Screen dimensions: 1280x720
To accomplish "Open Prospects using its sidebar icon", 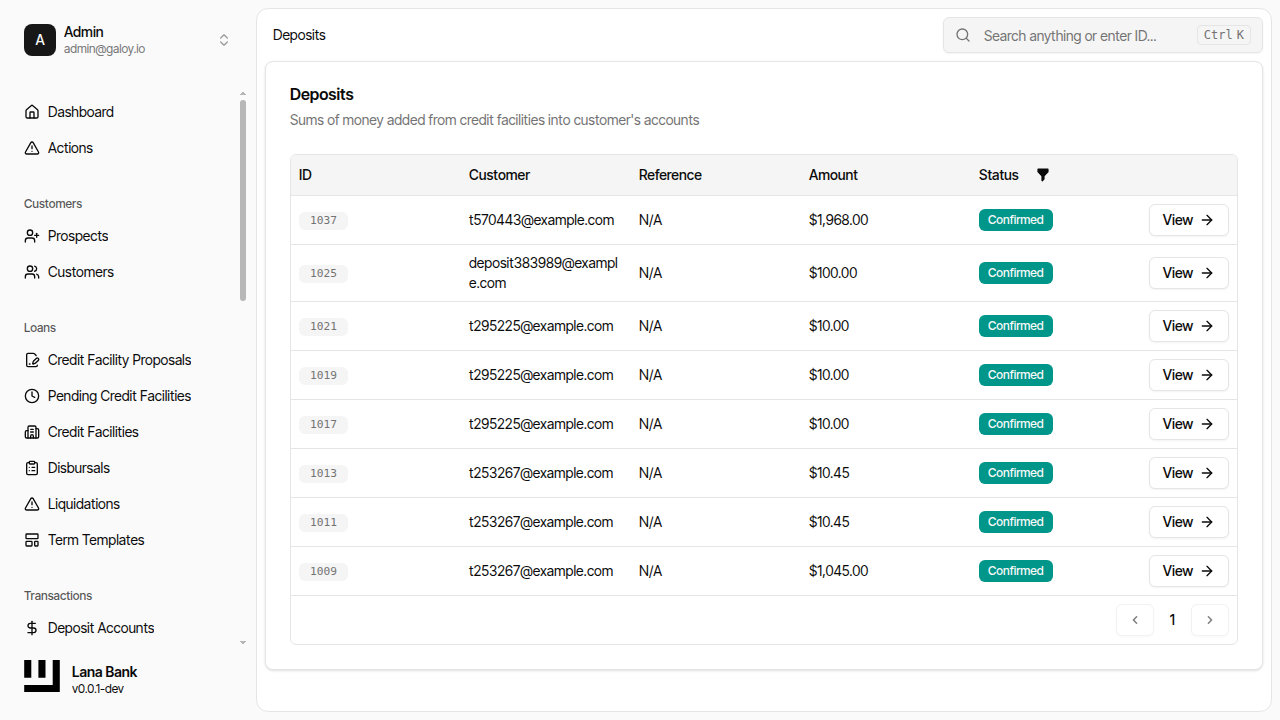I will click(x=31, y=235).
